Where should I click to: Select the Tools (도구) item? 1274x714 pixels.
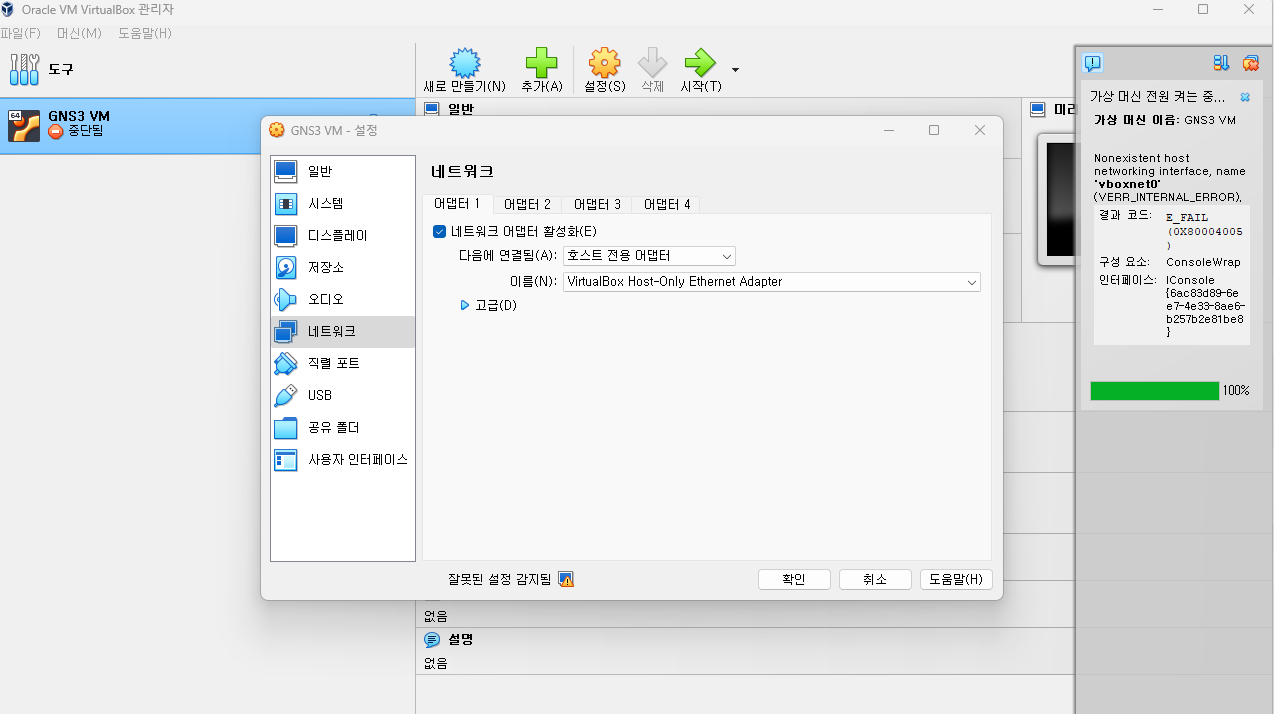(207, 69)
